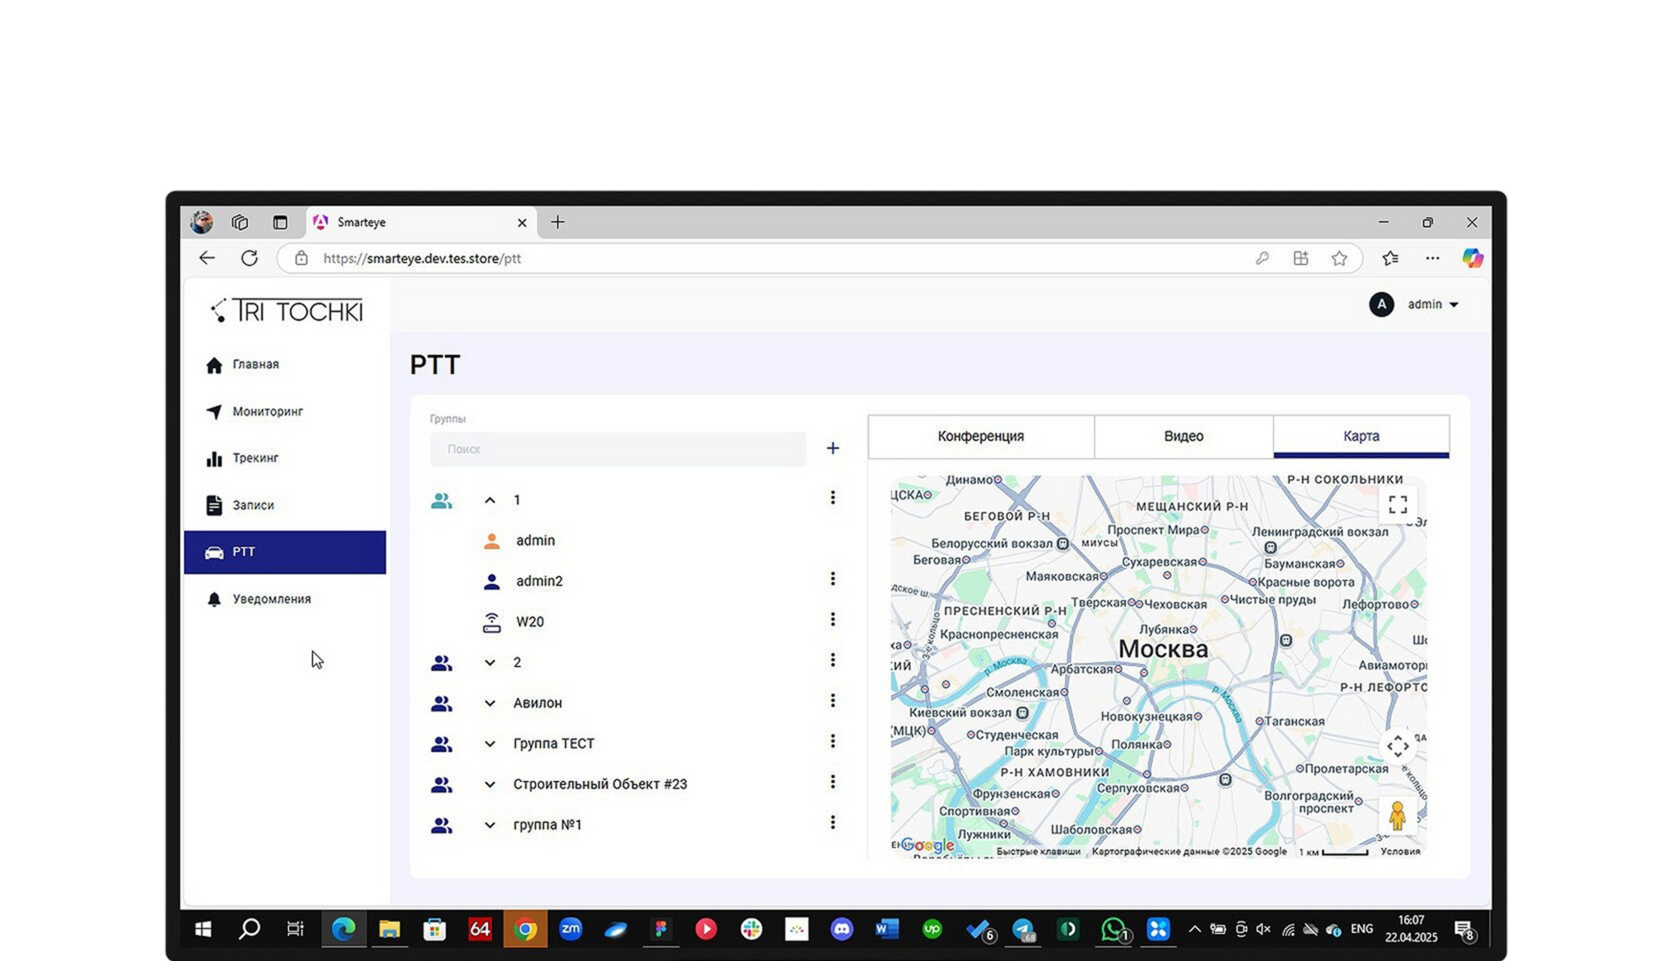Expand Строительный Объект #23 group
The image size is (1680, 961).
click(x=490, y=784)
